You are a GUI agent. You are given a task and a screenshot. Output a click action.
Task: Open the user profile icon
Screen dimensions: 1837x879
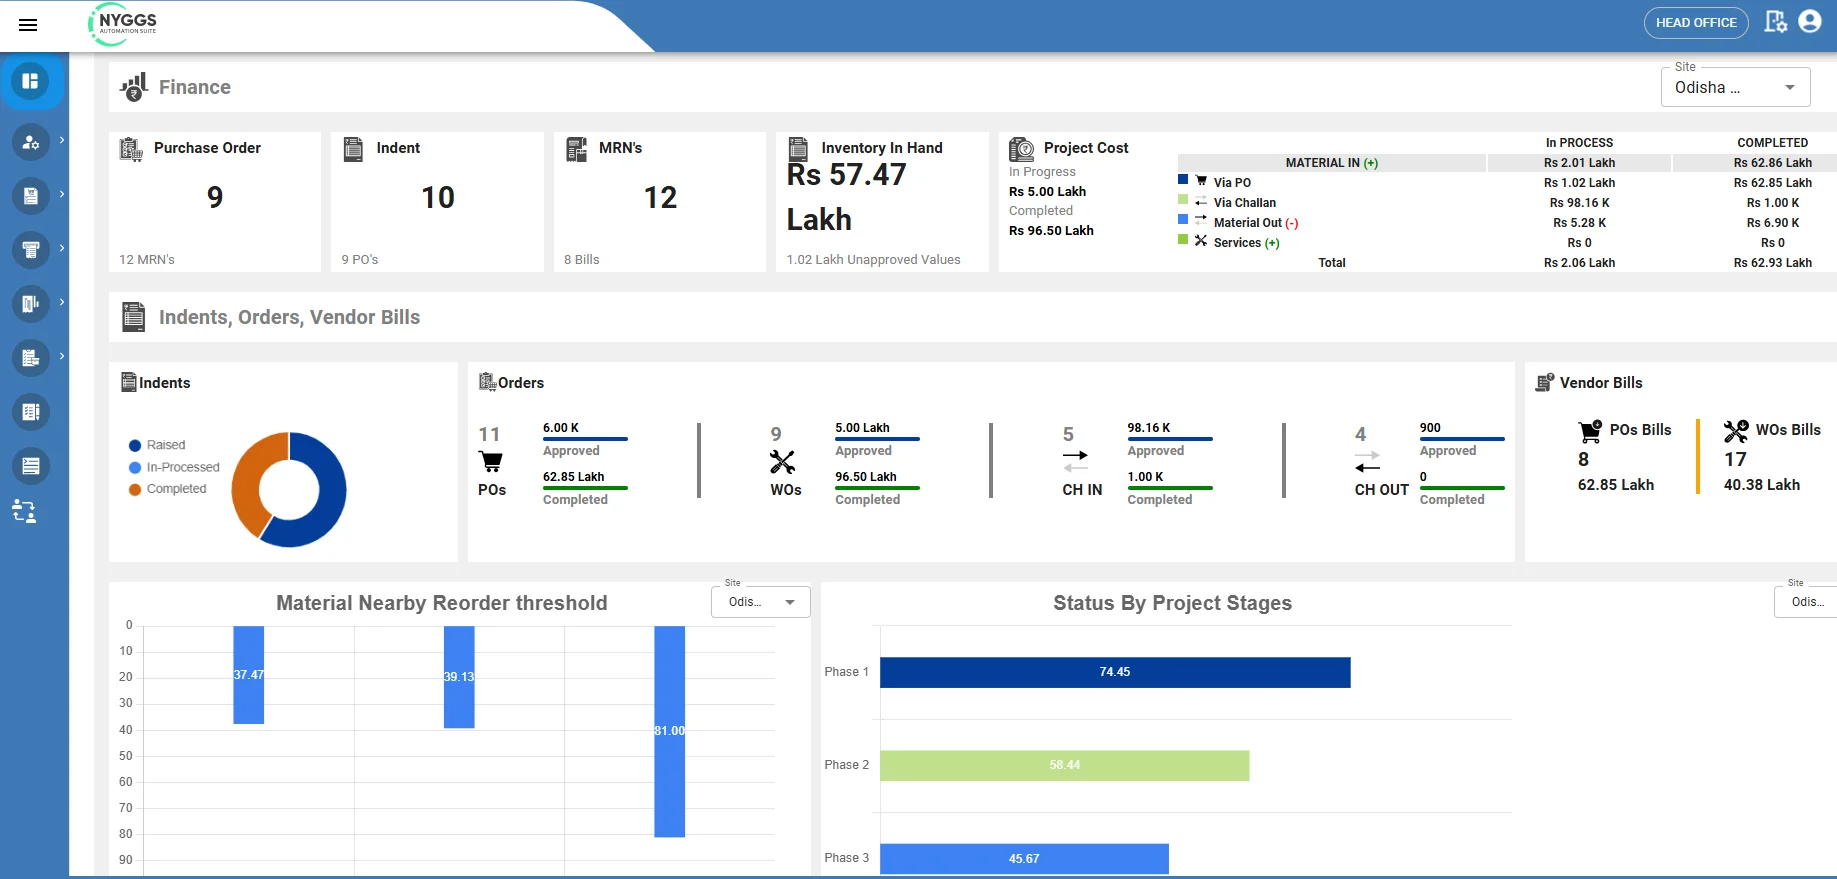tap(1810, 22)
